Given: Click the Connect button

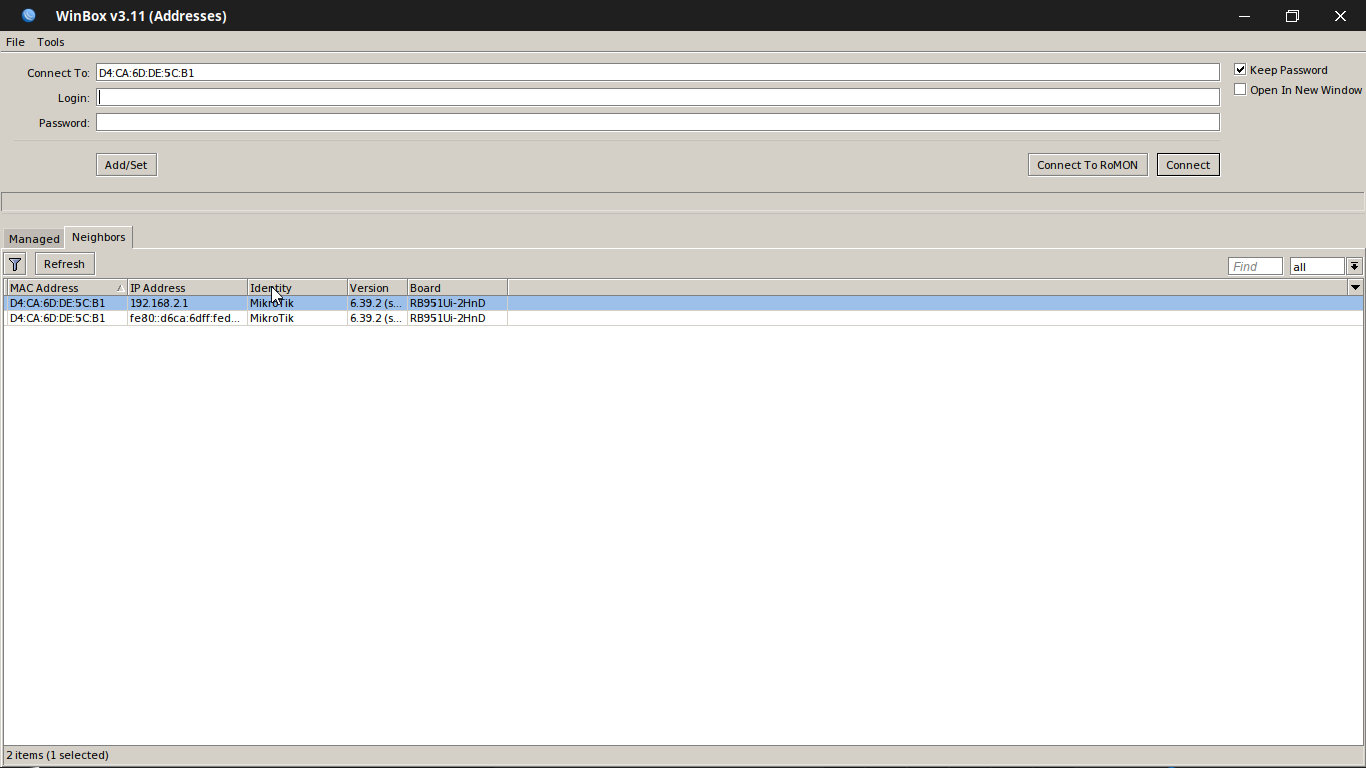Looking at the screenshot, I should pyautogui.click(x=1188, y=165).
